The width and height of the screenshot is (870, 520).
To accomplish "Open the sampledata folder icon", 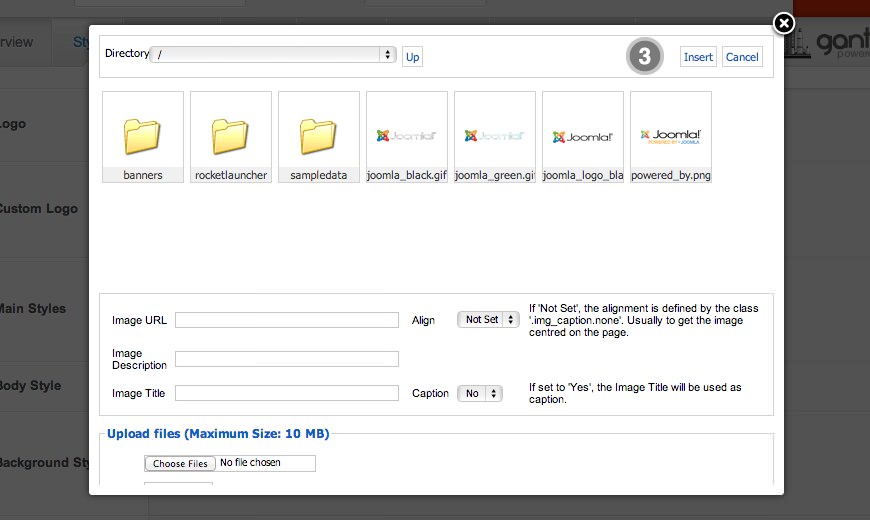I will [318, 134].
